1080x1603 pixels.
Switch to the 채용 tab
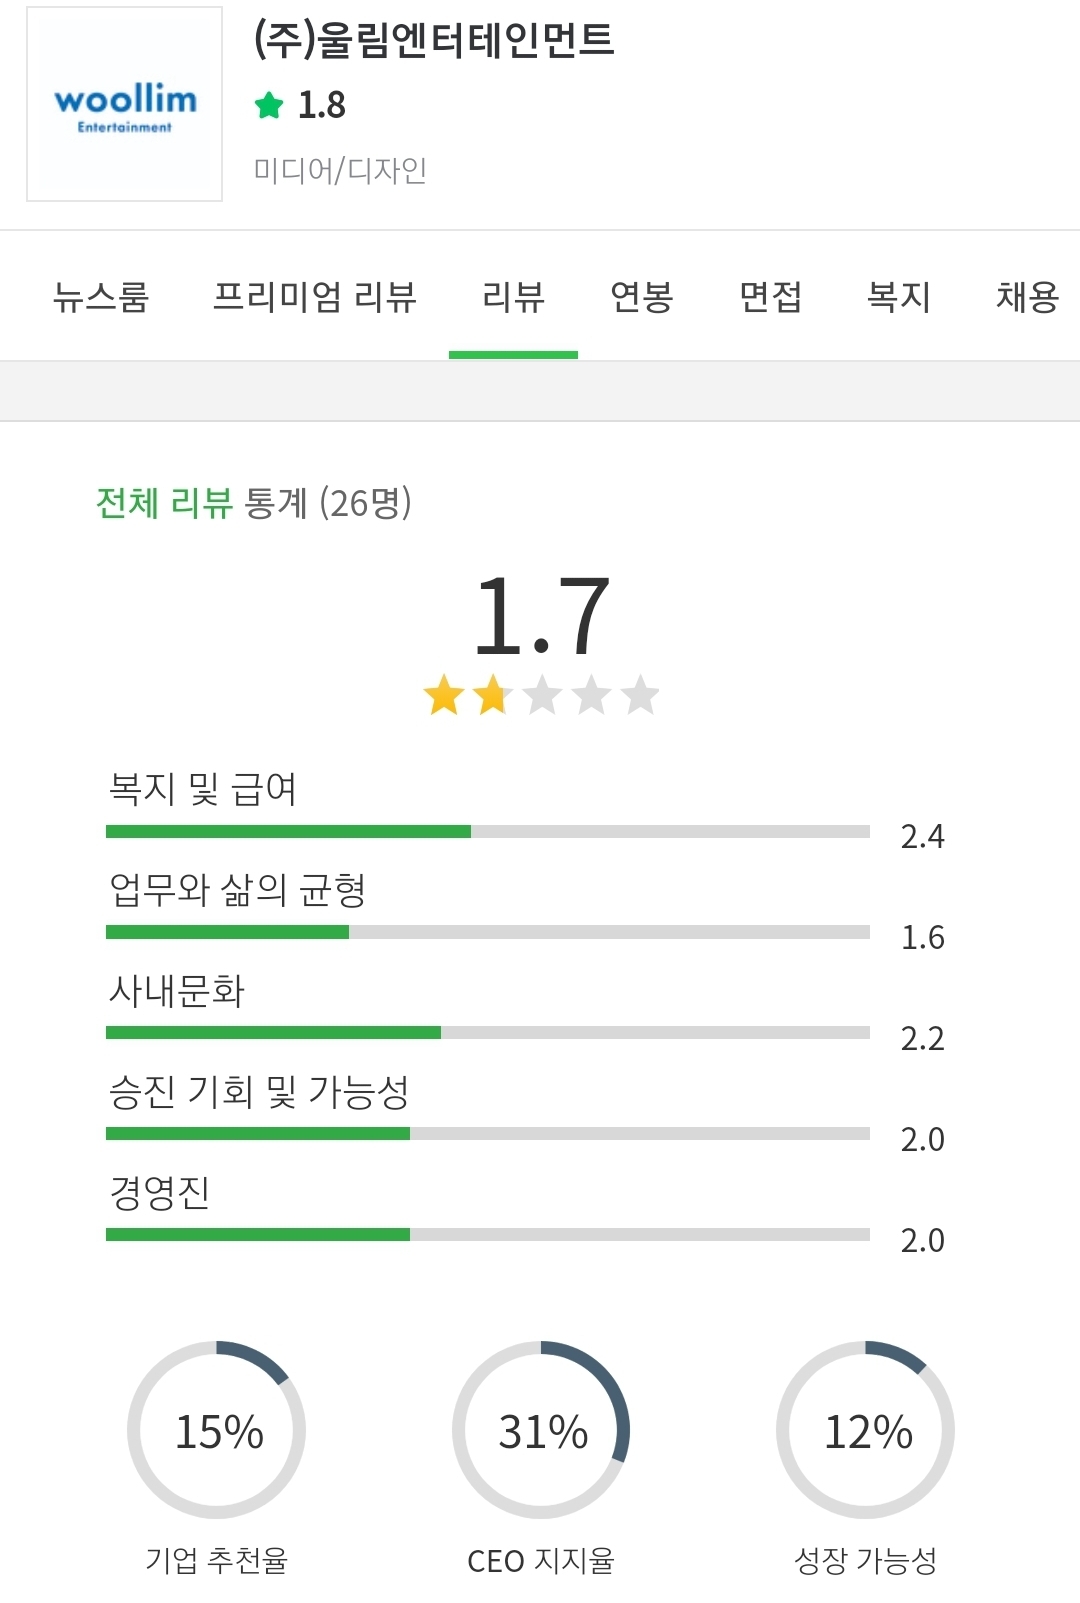click(x=1027, y=297)
